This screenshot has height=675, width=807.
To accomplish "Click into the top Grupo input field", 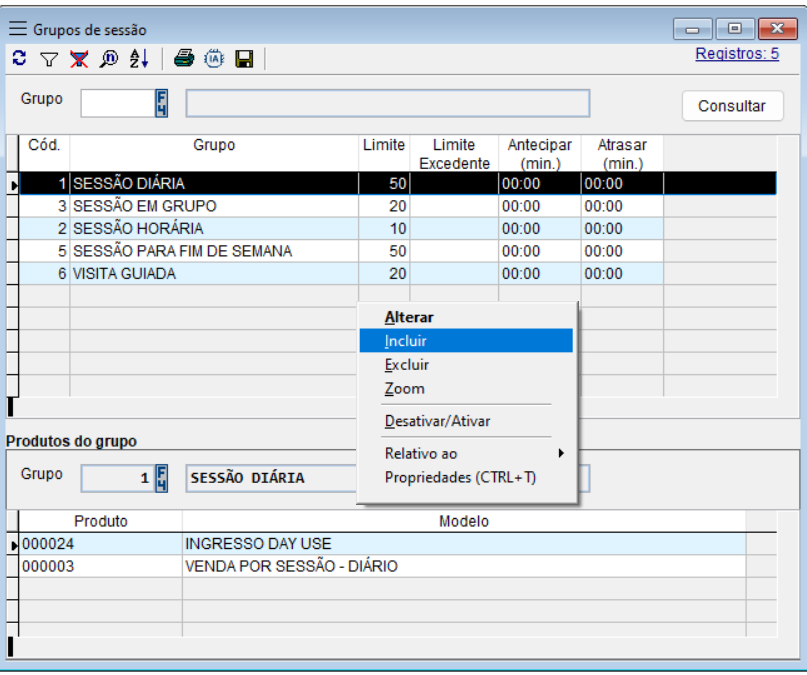I will (116, 104).
